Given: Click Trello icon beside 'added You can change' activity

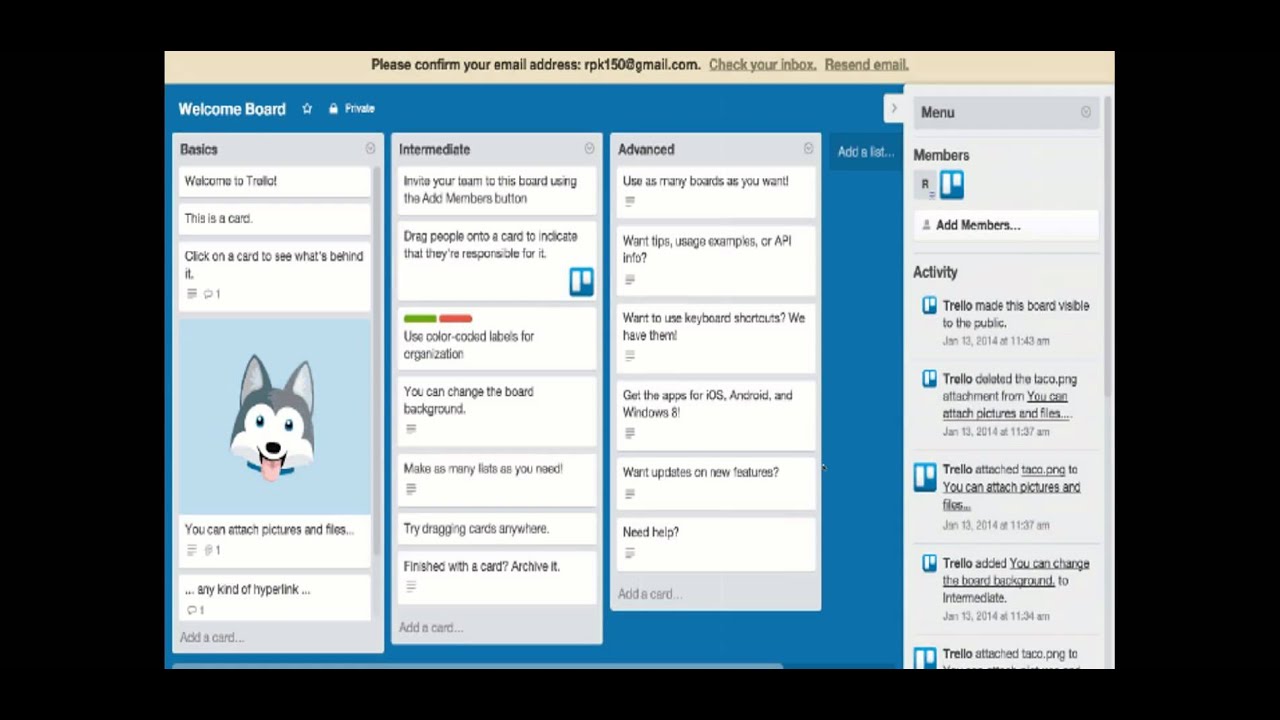Looking at the screenshot, I should [x=929, y=563].
